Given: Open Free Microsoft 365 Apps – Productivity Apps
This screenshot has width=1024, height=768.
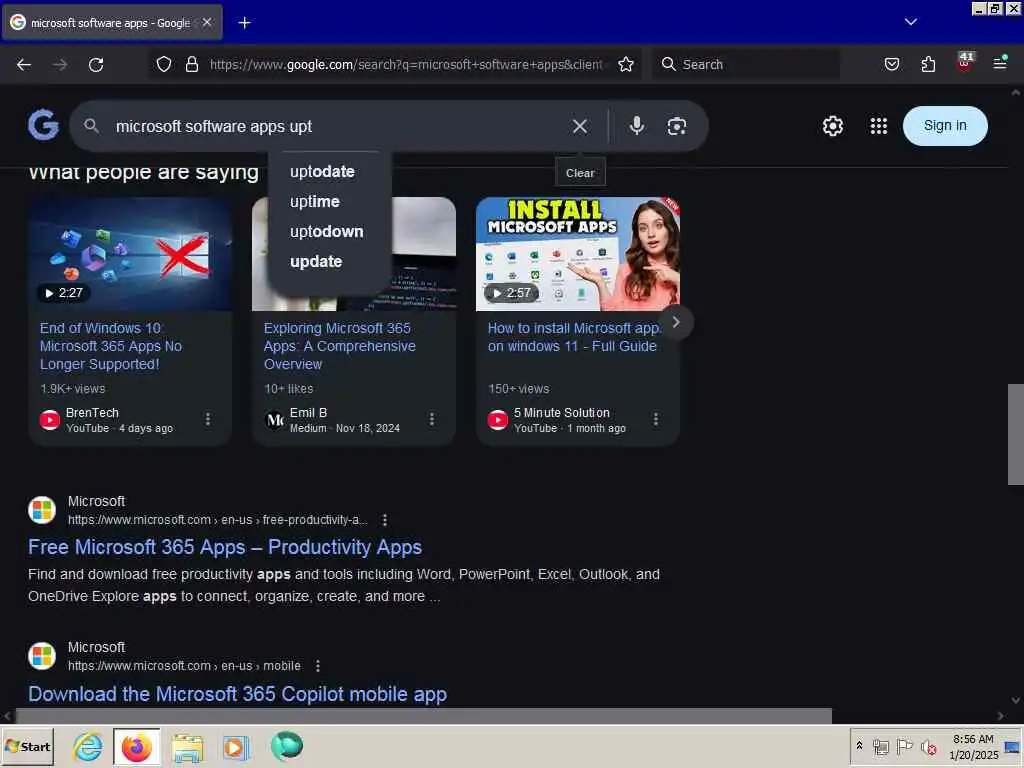Looking at the screenshot, I should point(225,547).
